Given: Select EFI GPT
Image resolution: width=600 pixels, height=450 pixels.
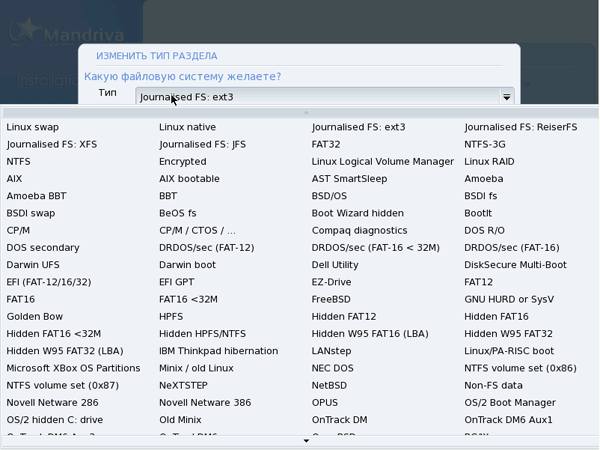Looking at the screenshot, I should 177,282.
